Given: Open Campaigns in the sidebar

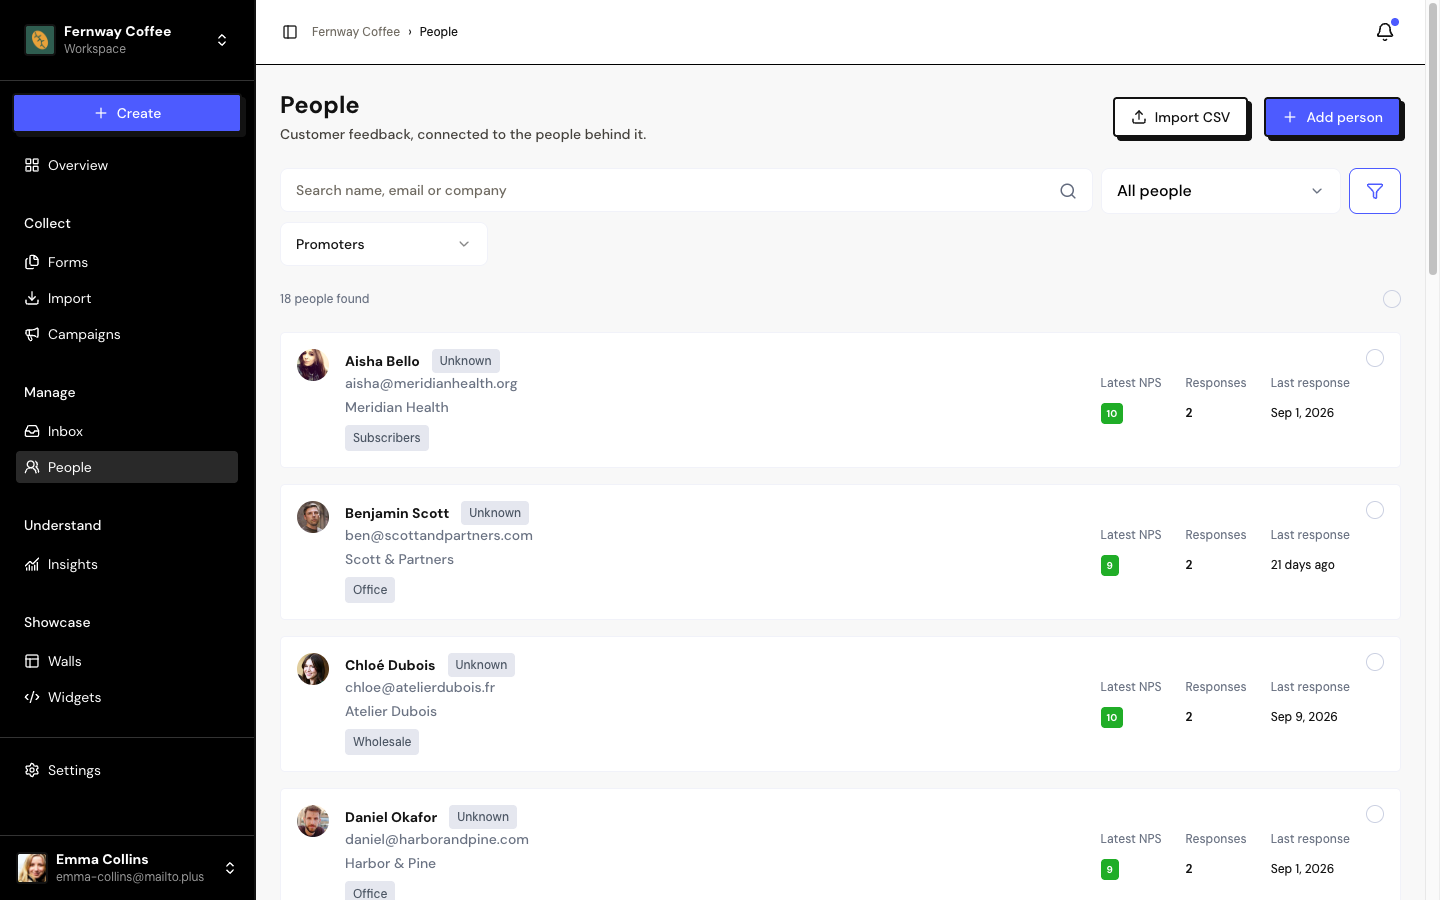Looking at the screenshot, I should tap(127, 334).
